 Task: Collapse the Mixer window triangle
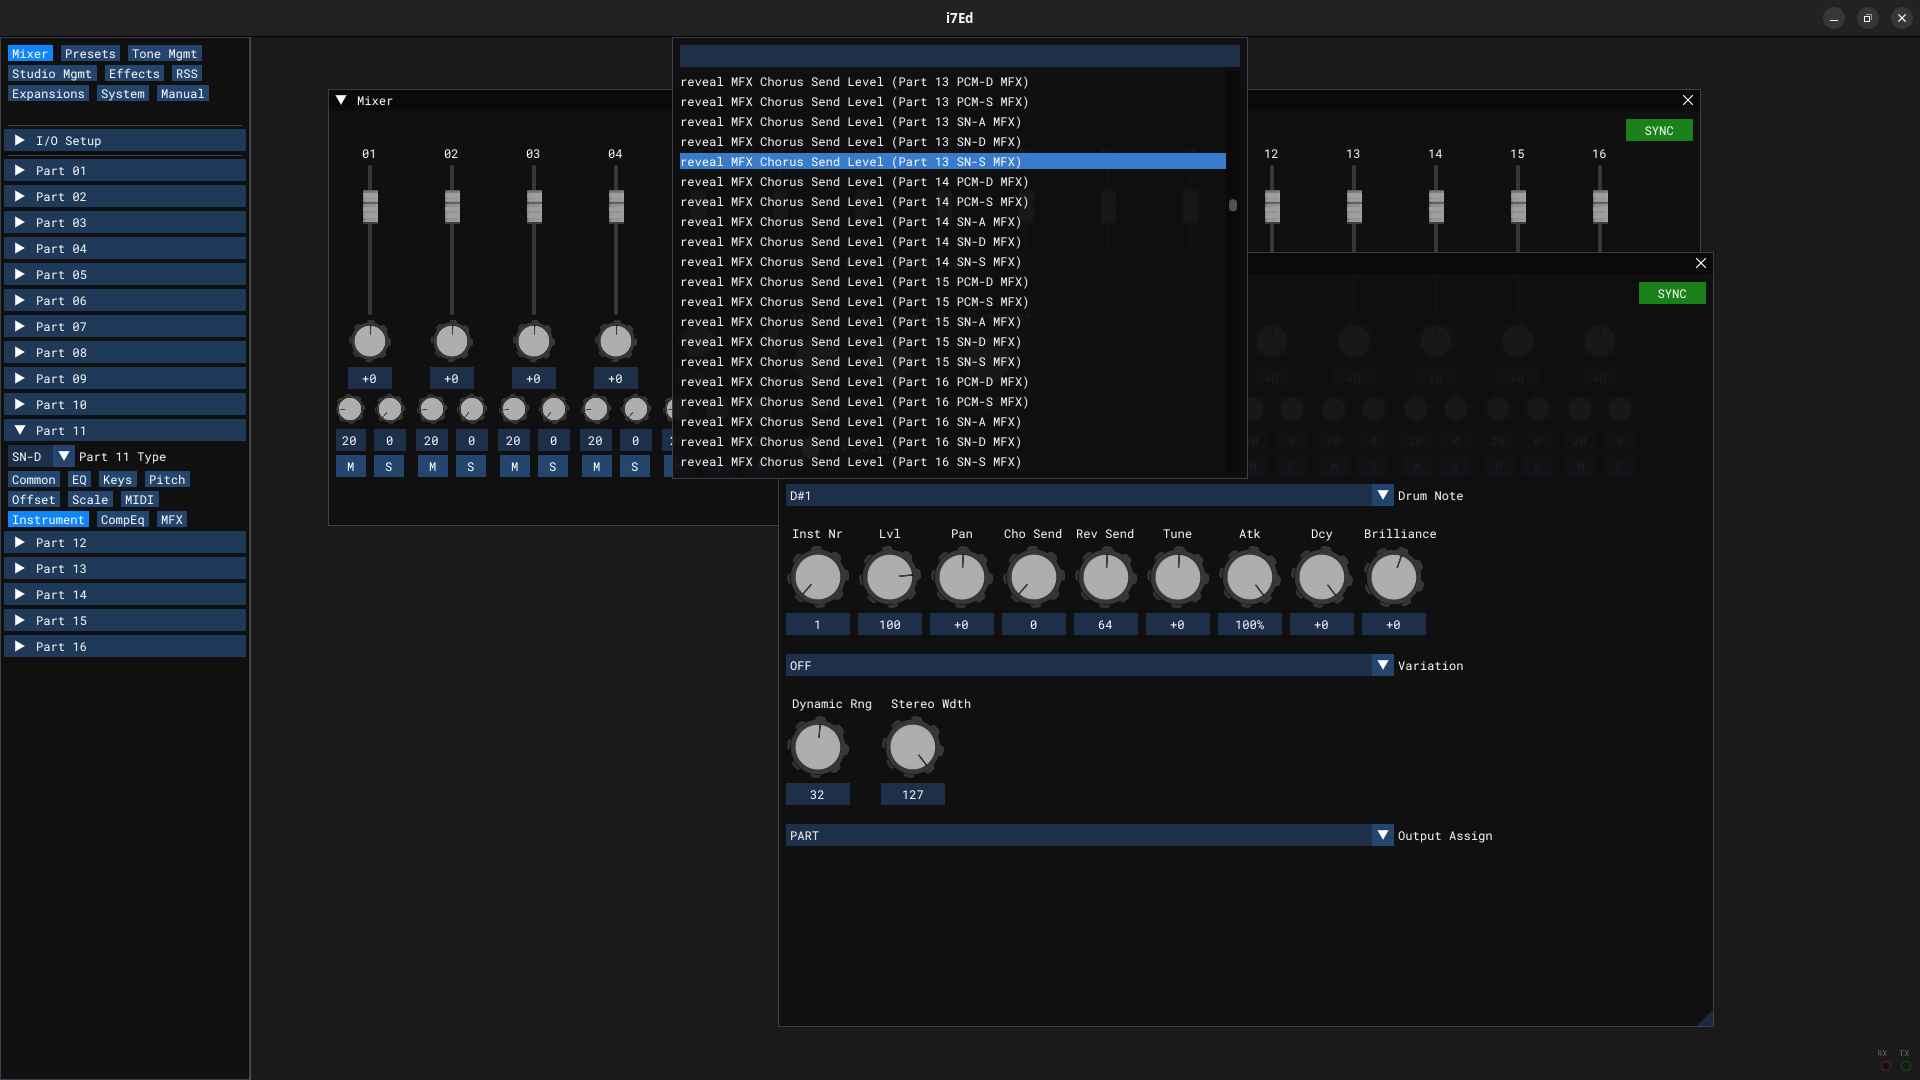[341, 101]
